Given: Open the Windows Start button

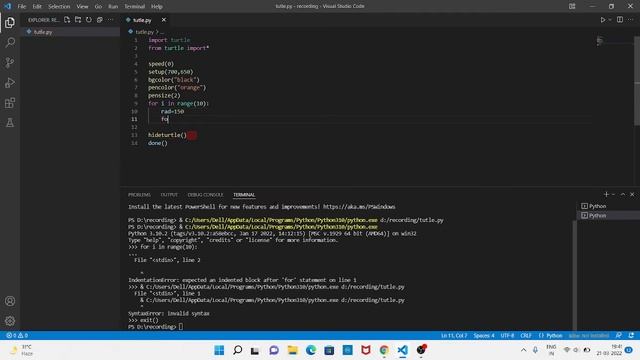Looking at the screenshot, I should click(219, 350).
